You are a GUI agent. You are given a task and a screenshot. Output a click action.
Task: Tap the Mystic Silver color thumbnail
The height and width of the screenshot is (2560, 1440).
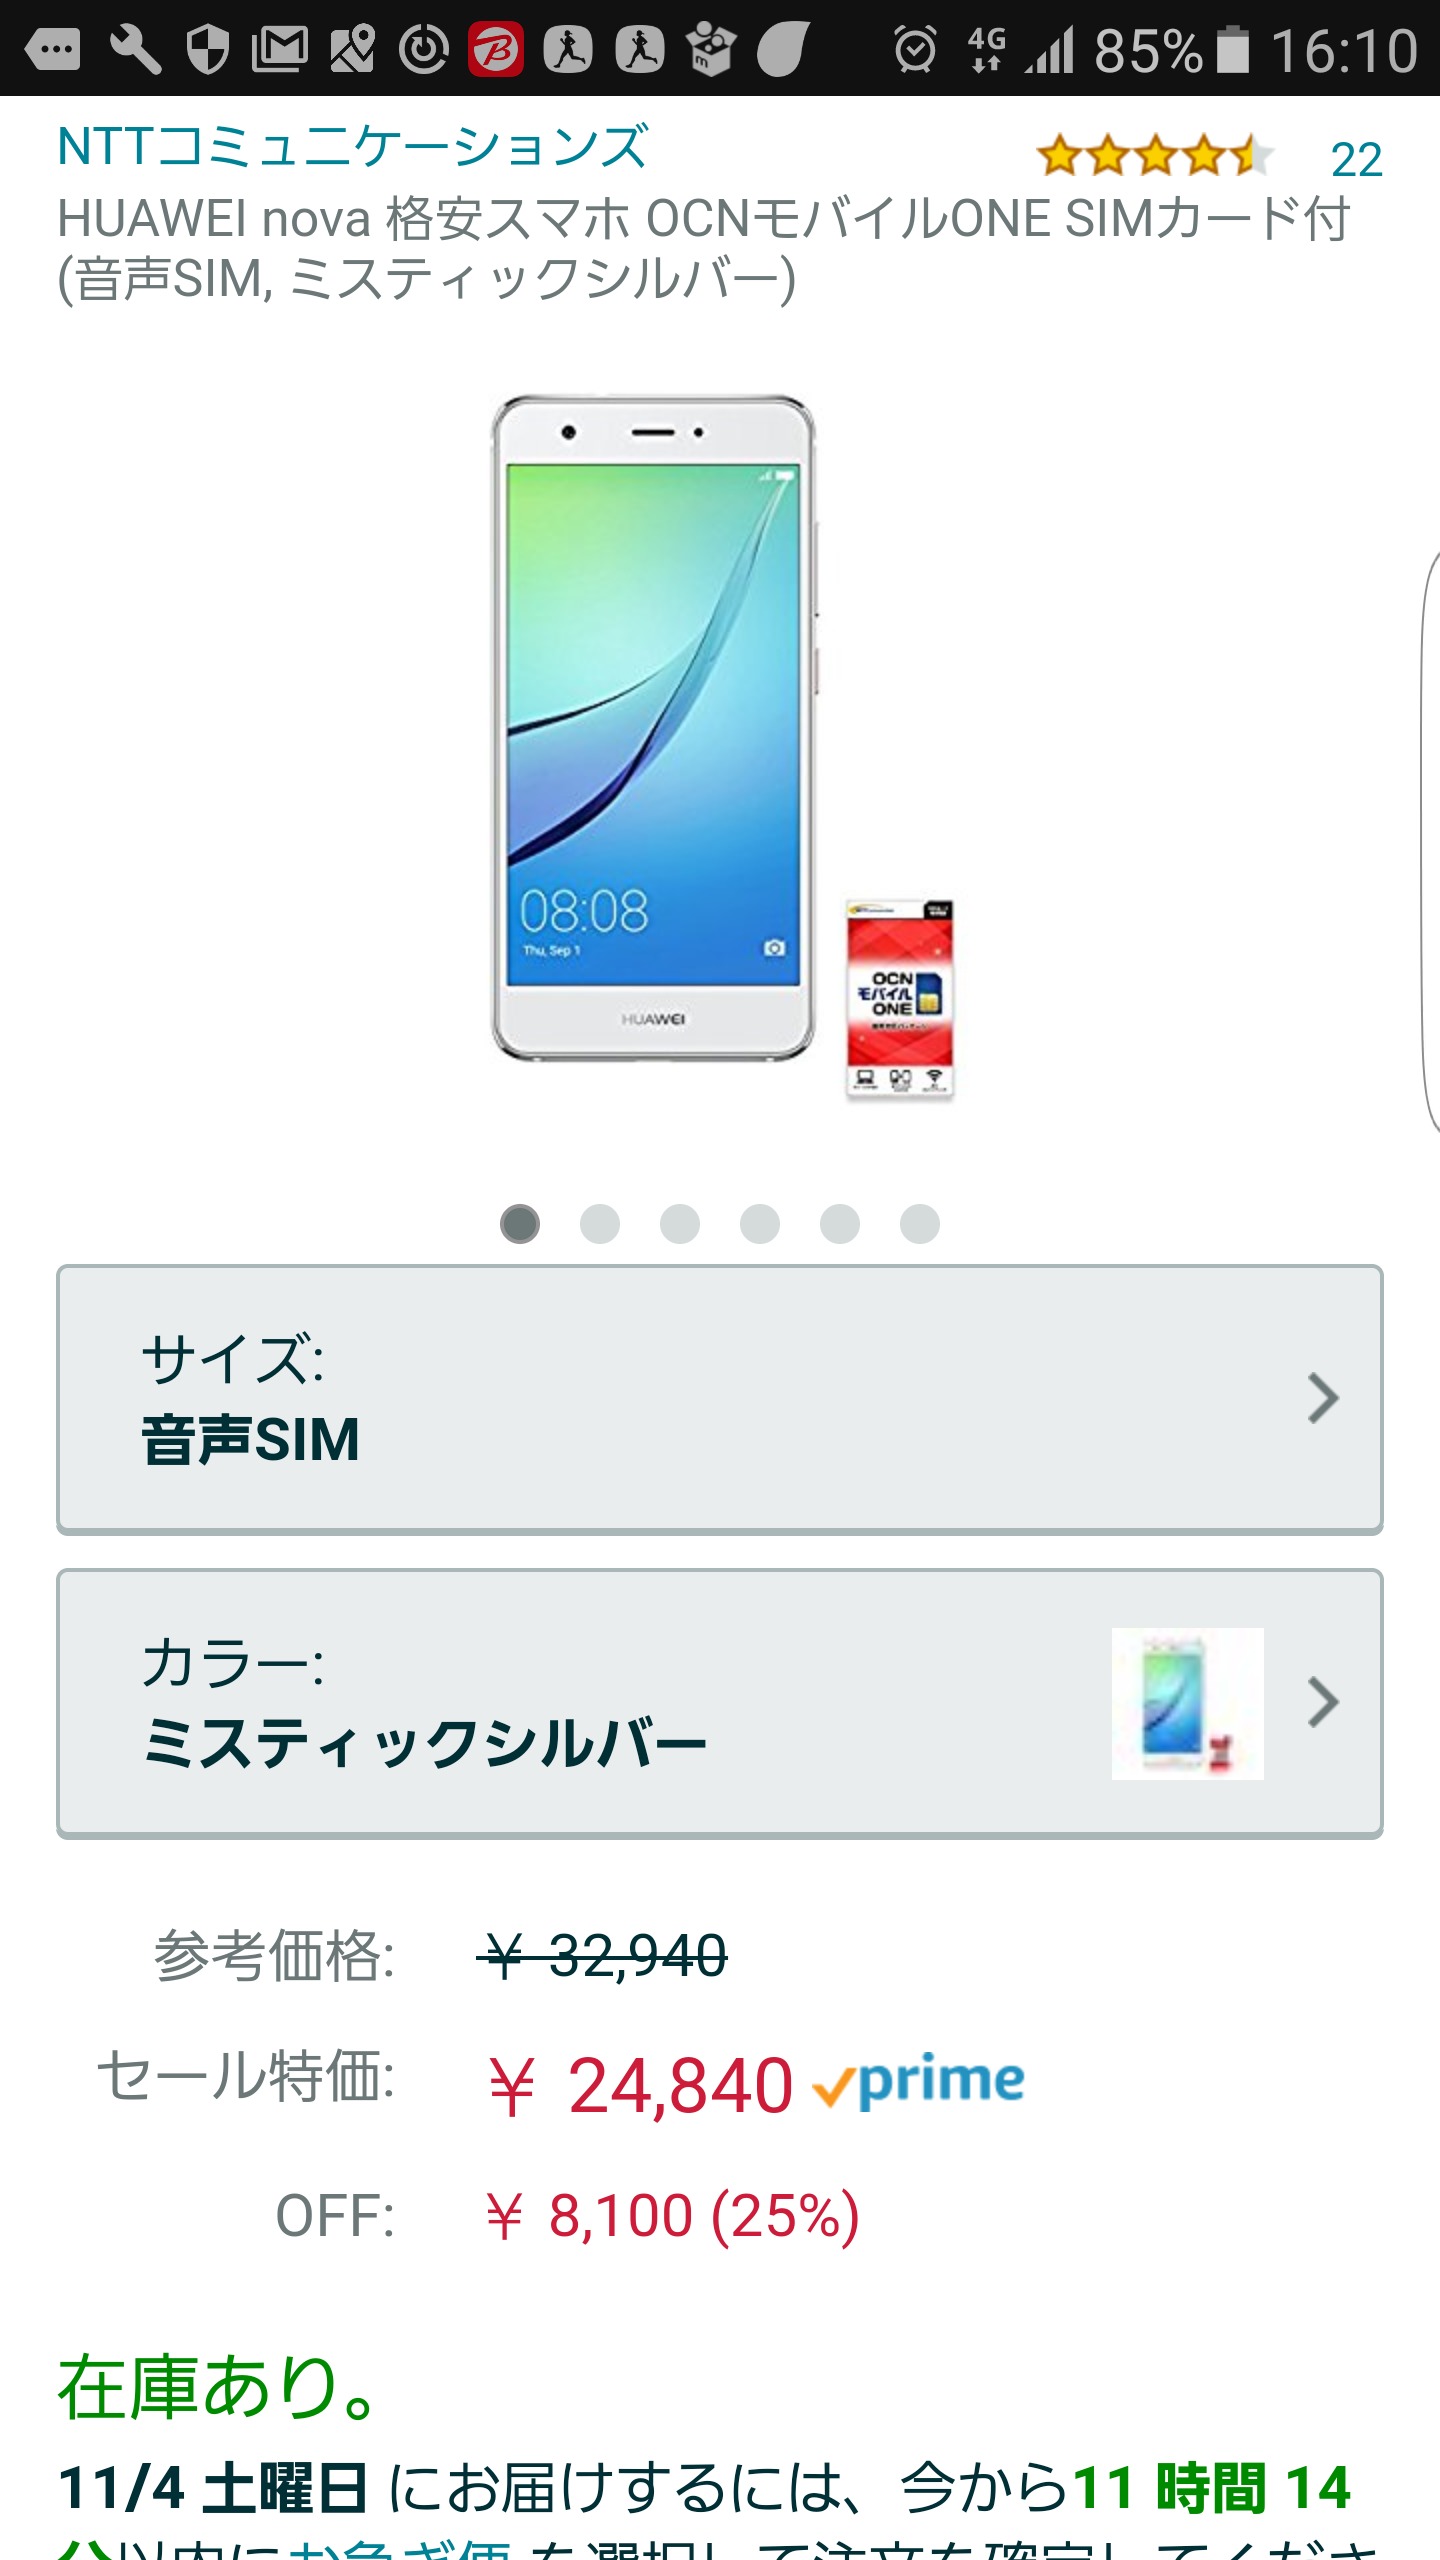pyautogui.click(x=1187, y=1703)
